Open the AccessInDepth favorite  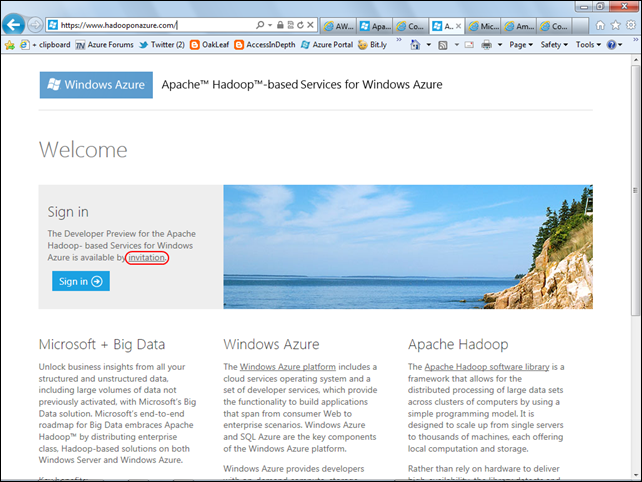click(x=265, y=45)
